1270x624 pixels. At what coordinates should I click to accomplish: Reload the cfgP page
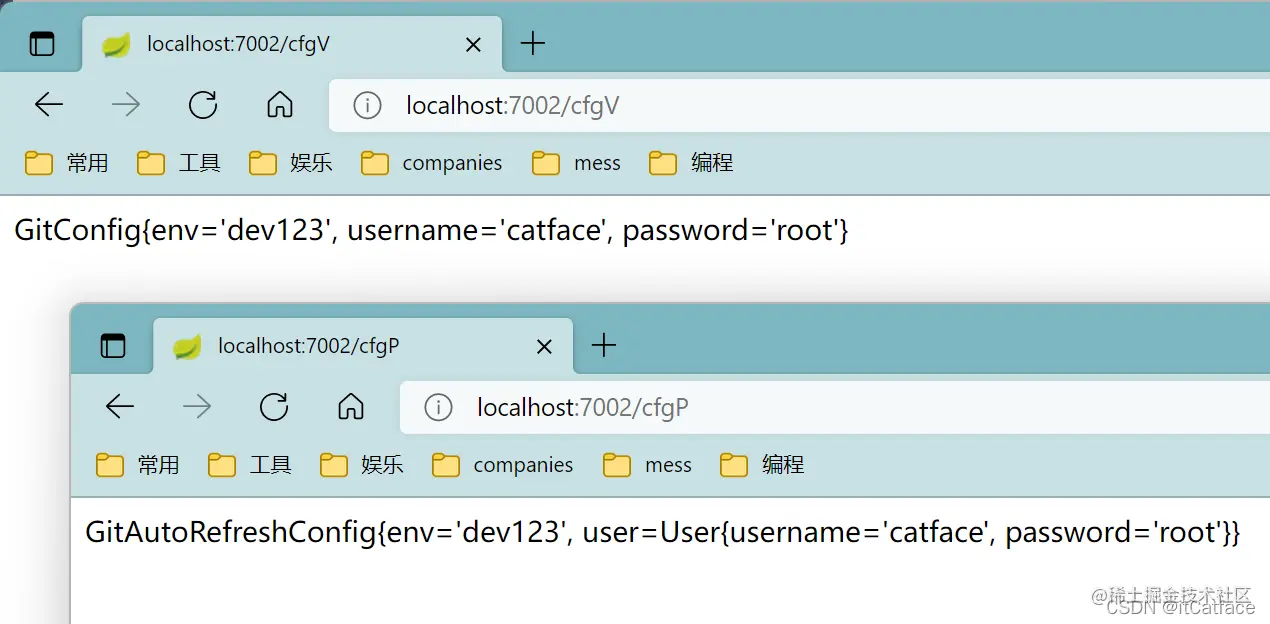(274, 406)
